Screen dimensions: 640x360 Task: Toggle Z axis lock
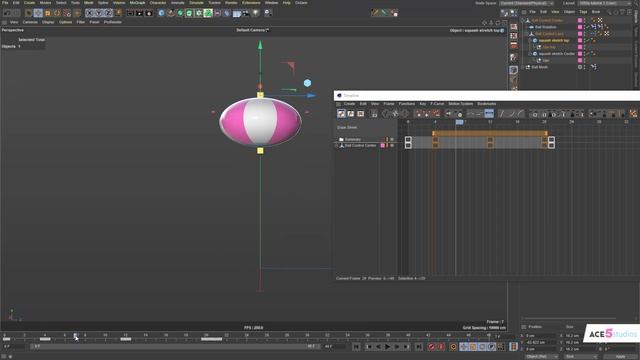click(x=109, y=13)
